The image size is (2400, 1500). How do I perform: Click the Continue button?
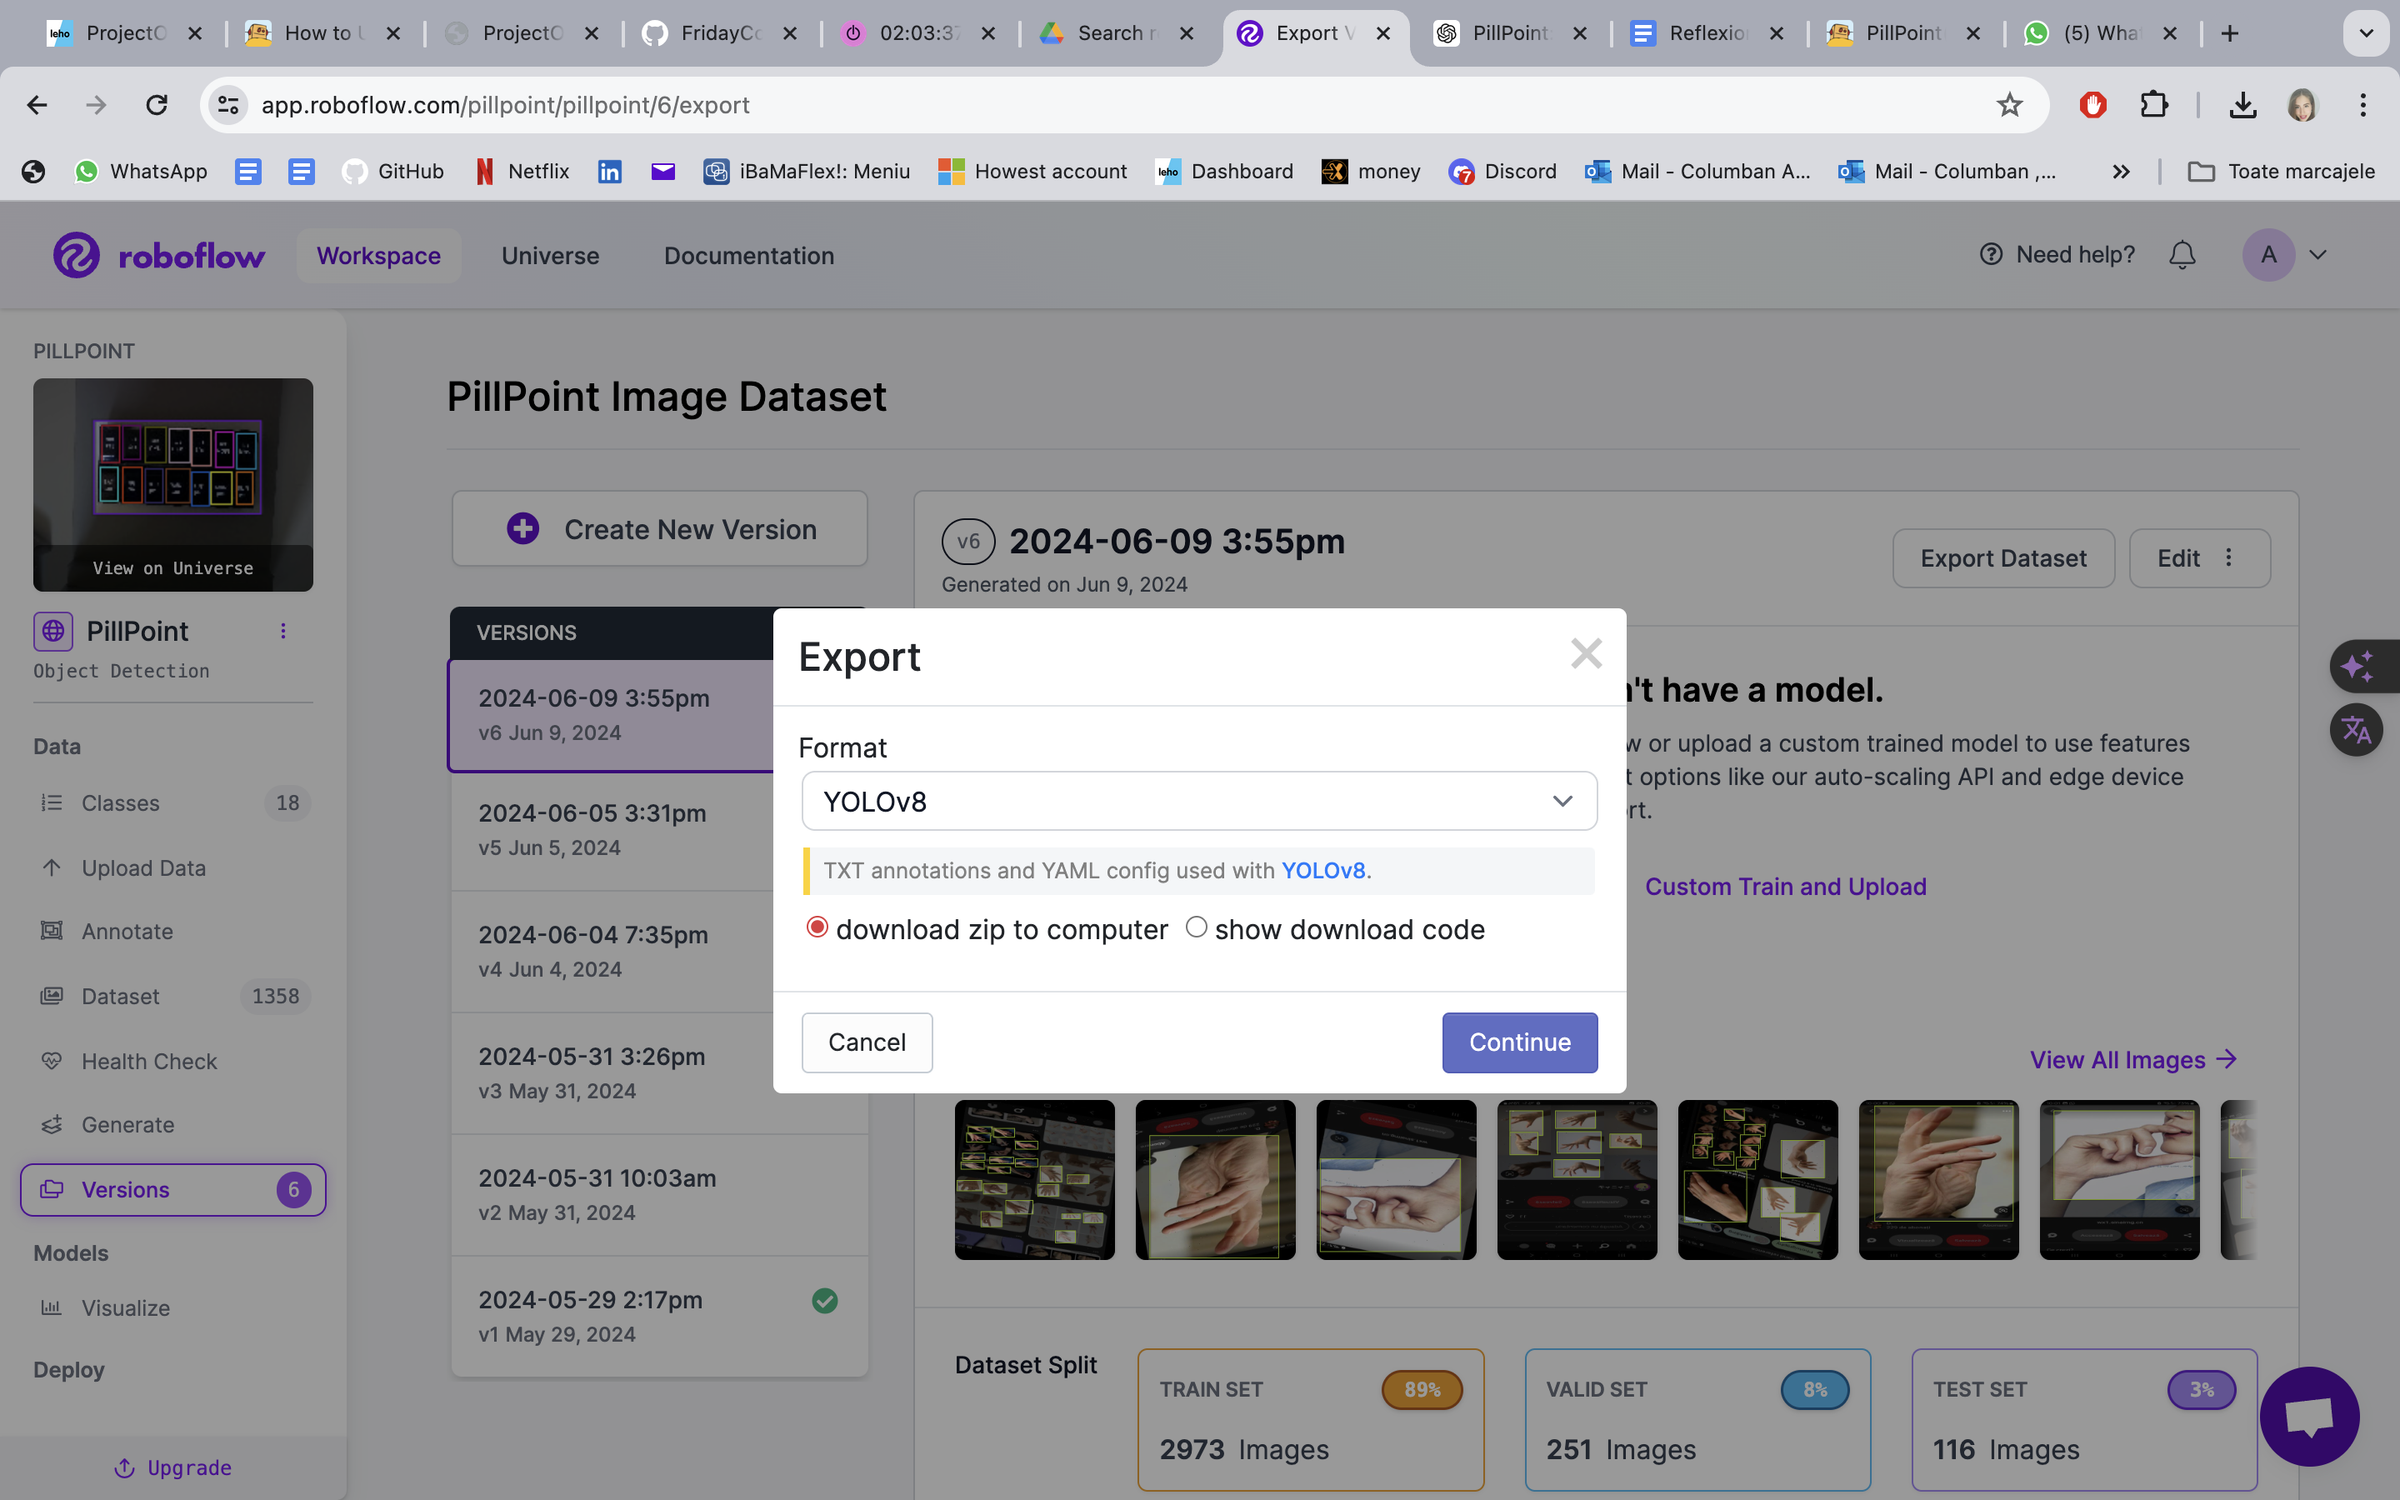coord(1518,1042)
